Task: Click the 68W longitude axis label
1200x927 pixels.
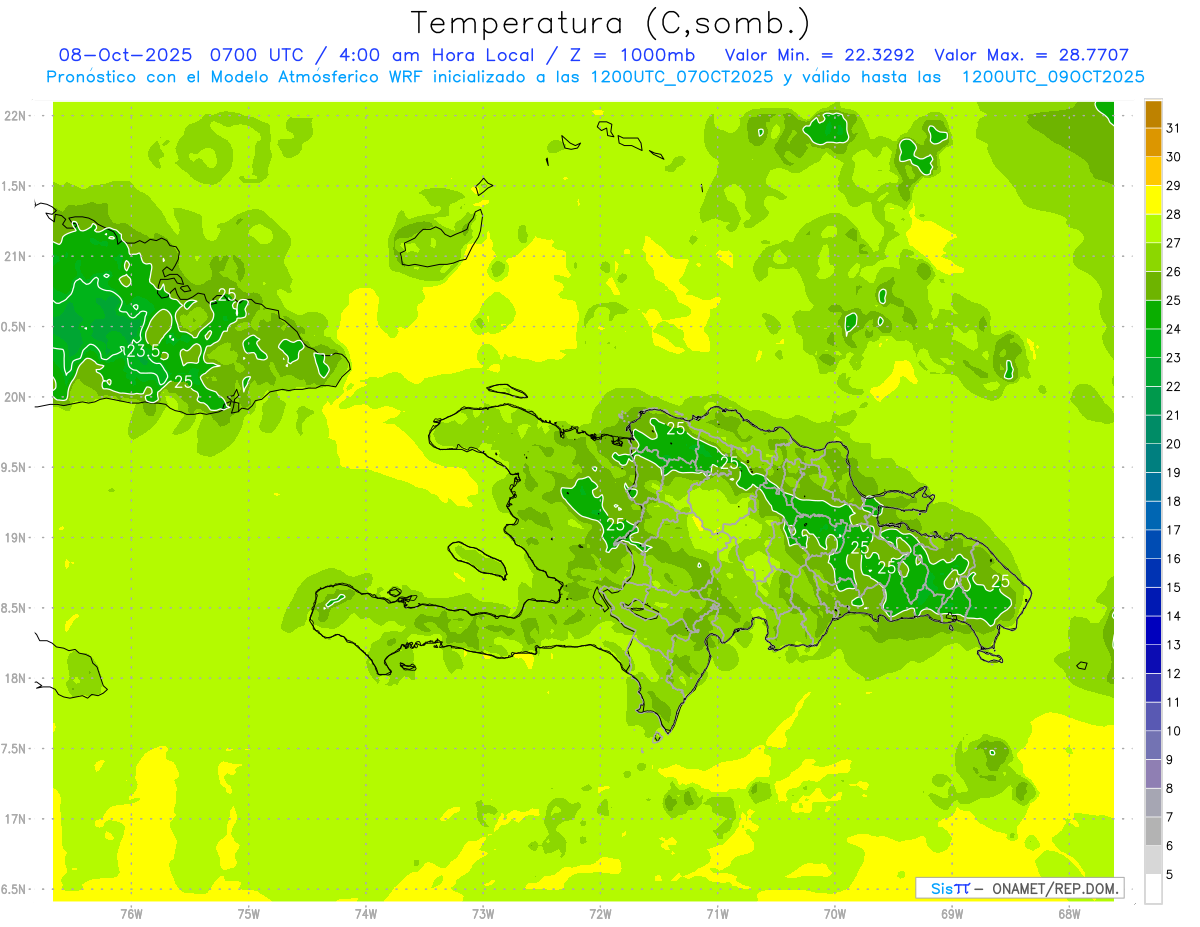Action: 1069,914
